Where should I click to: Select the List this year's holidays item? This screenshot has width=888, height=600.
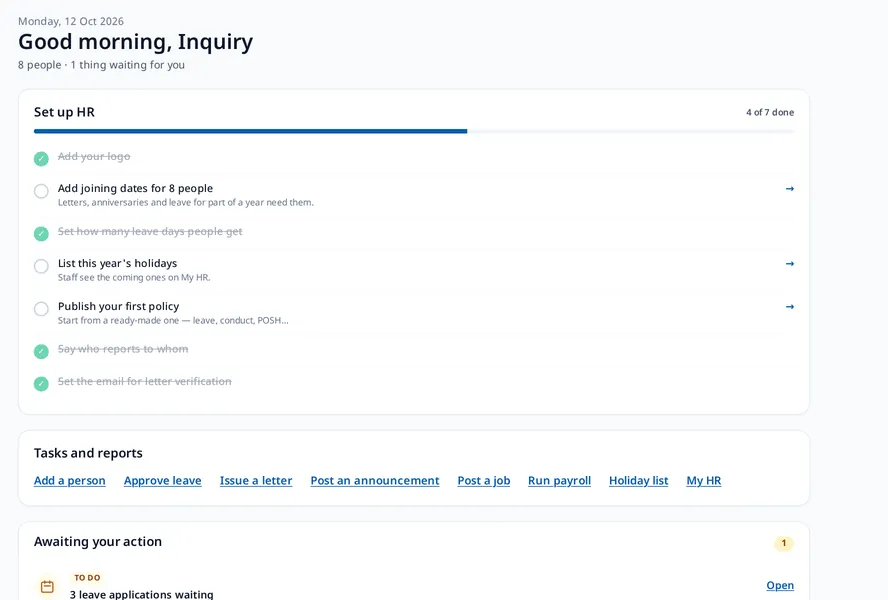click(414, 269)
